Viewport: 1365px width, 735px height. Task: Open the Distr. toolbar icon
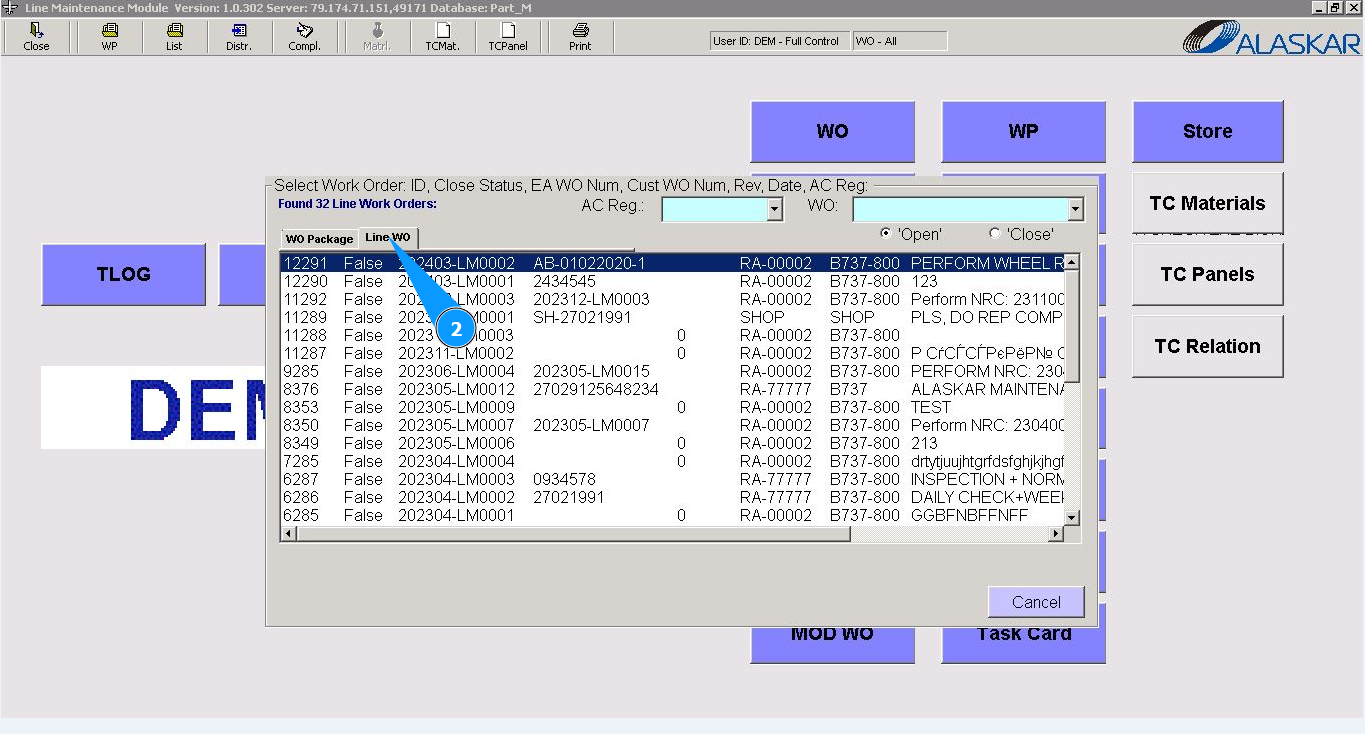click(239, 37)
